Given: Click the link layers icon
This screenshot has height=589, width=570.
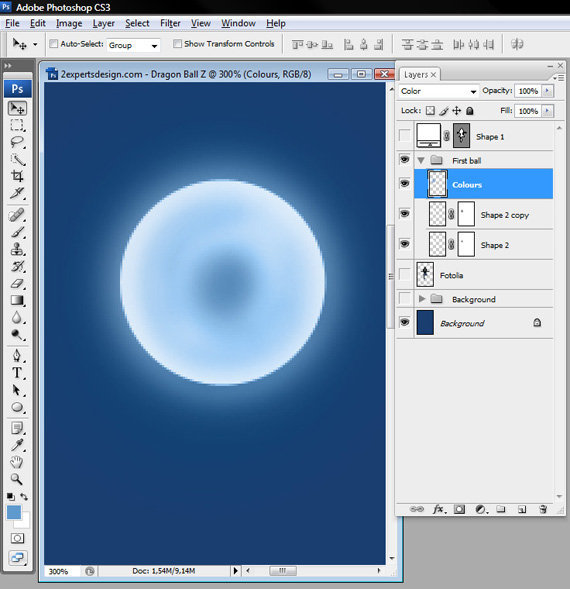Looking at the screenshot, I should 416,509.
